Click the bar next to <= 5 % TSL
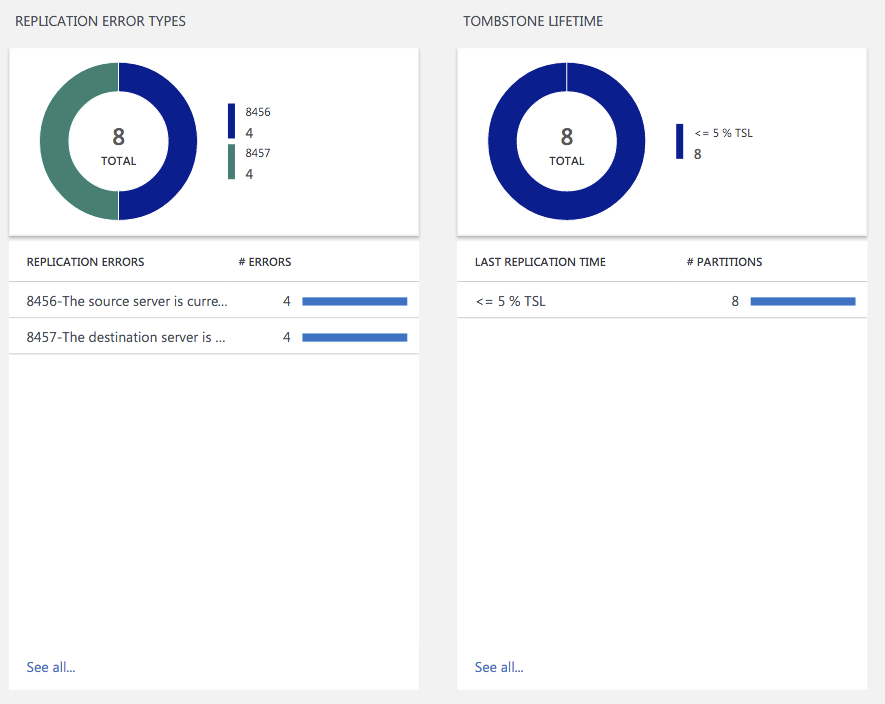The width and height of the screenshot is (885, 704). point(800,301)
